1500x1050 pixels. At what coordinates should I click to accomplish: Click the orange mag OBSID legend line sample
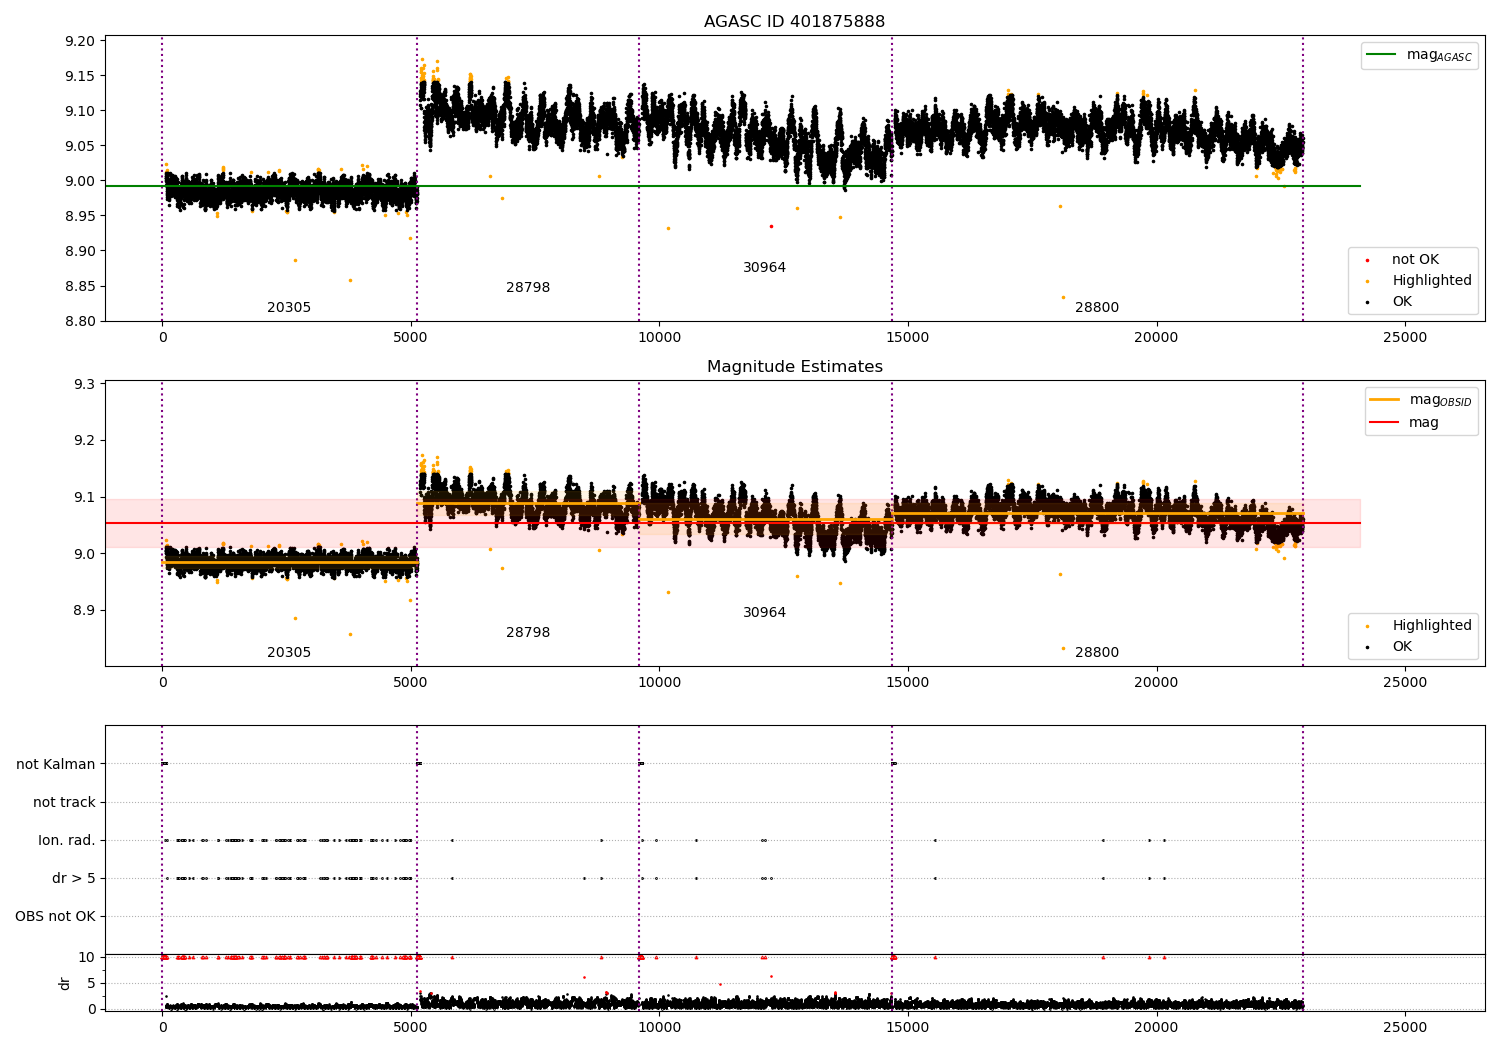pyautogui.click(x=1385, y=400)
